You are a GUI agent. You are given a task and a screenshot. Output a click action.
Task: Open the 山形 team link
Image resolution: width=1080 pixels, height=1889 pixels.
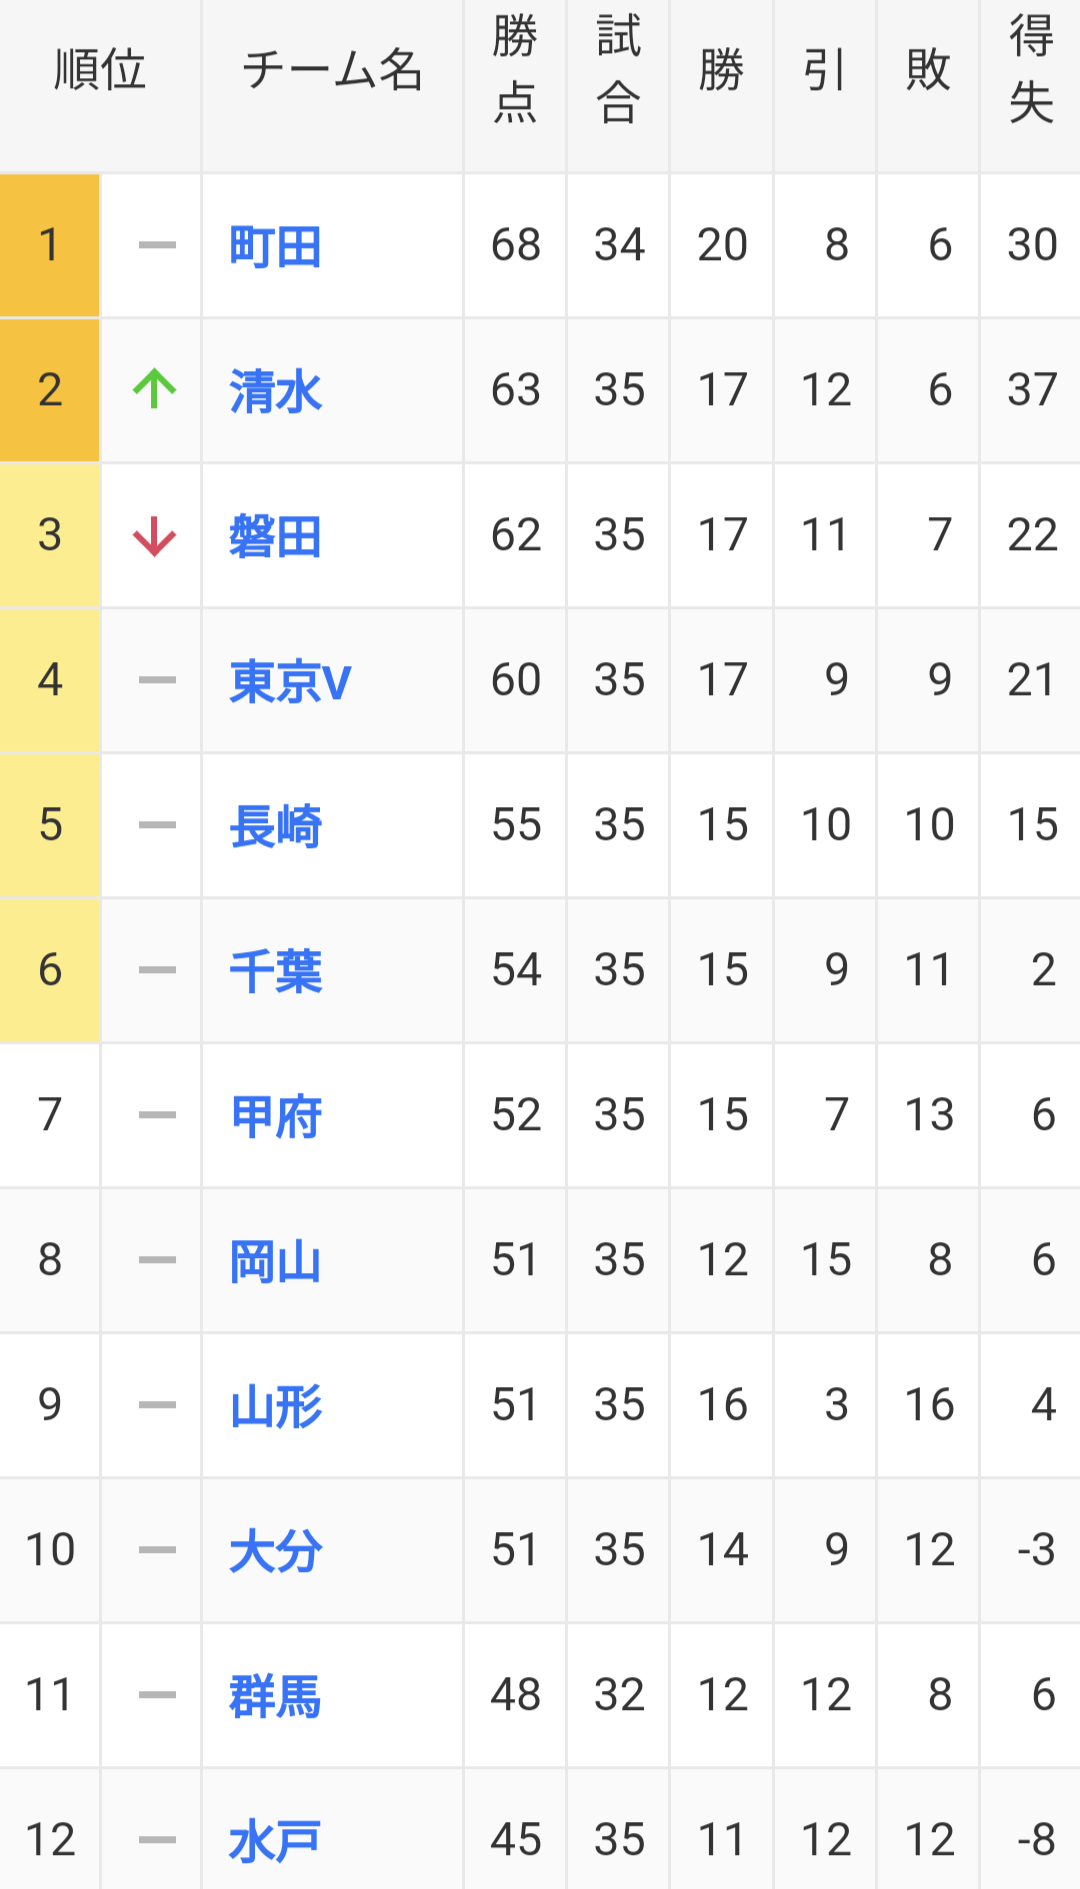pyautogui.click(x=275, y=1406)
